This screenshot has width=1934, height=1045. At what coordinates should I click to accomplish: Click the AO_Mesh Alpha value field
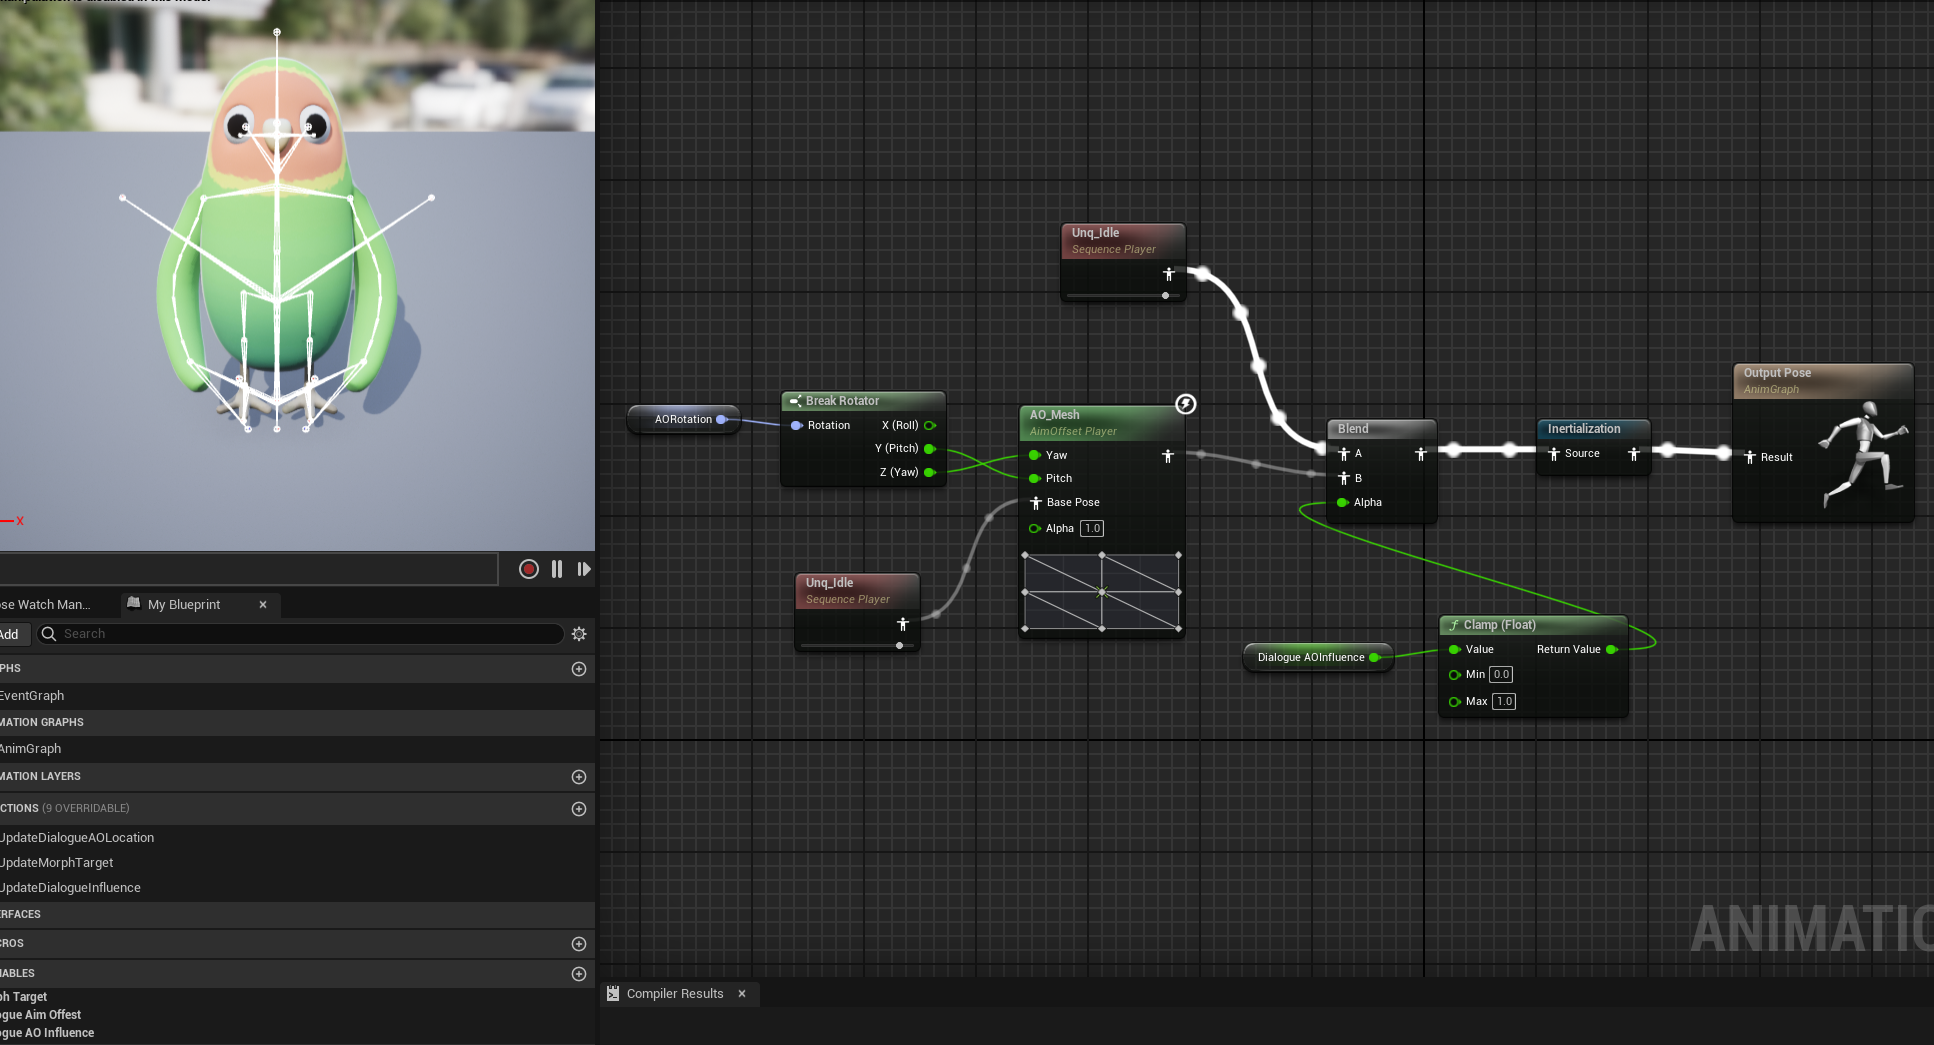click(1092, 529)
